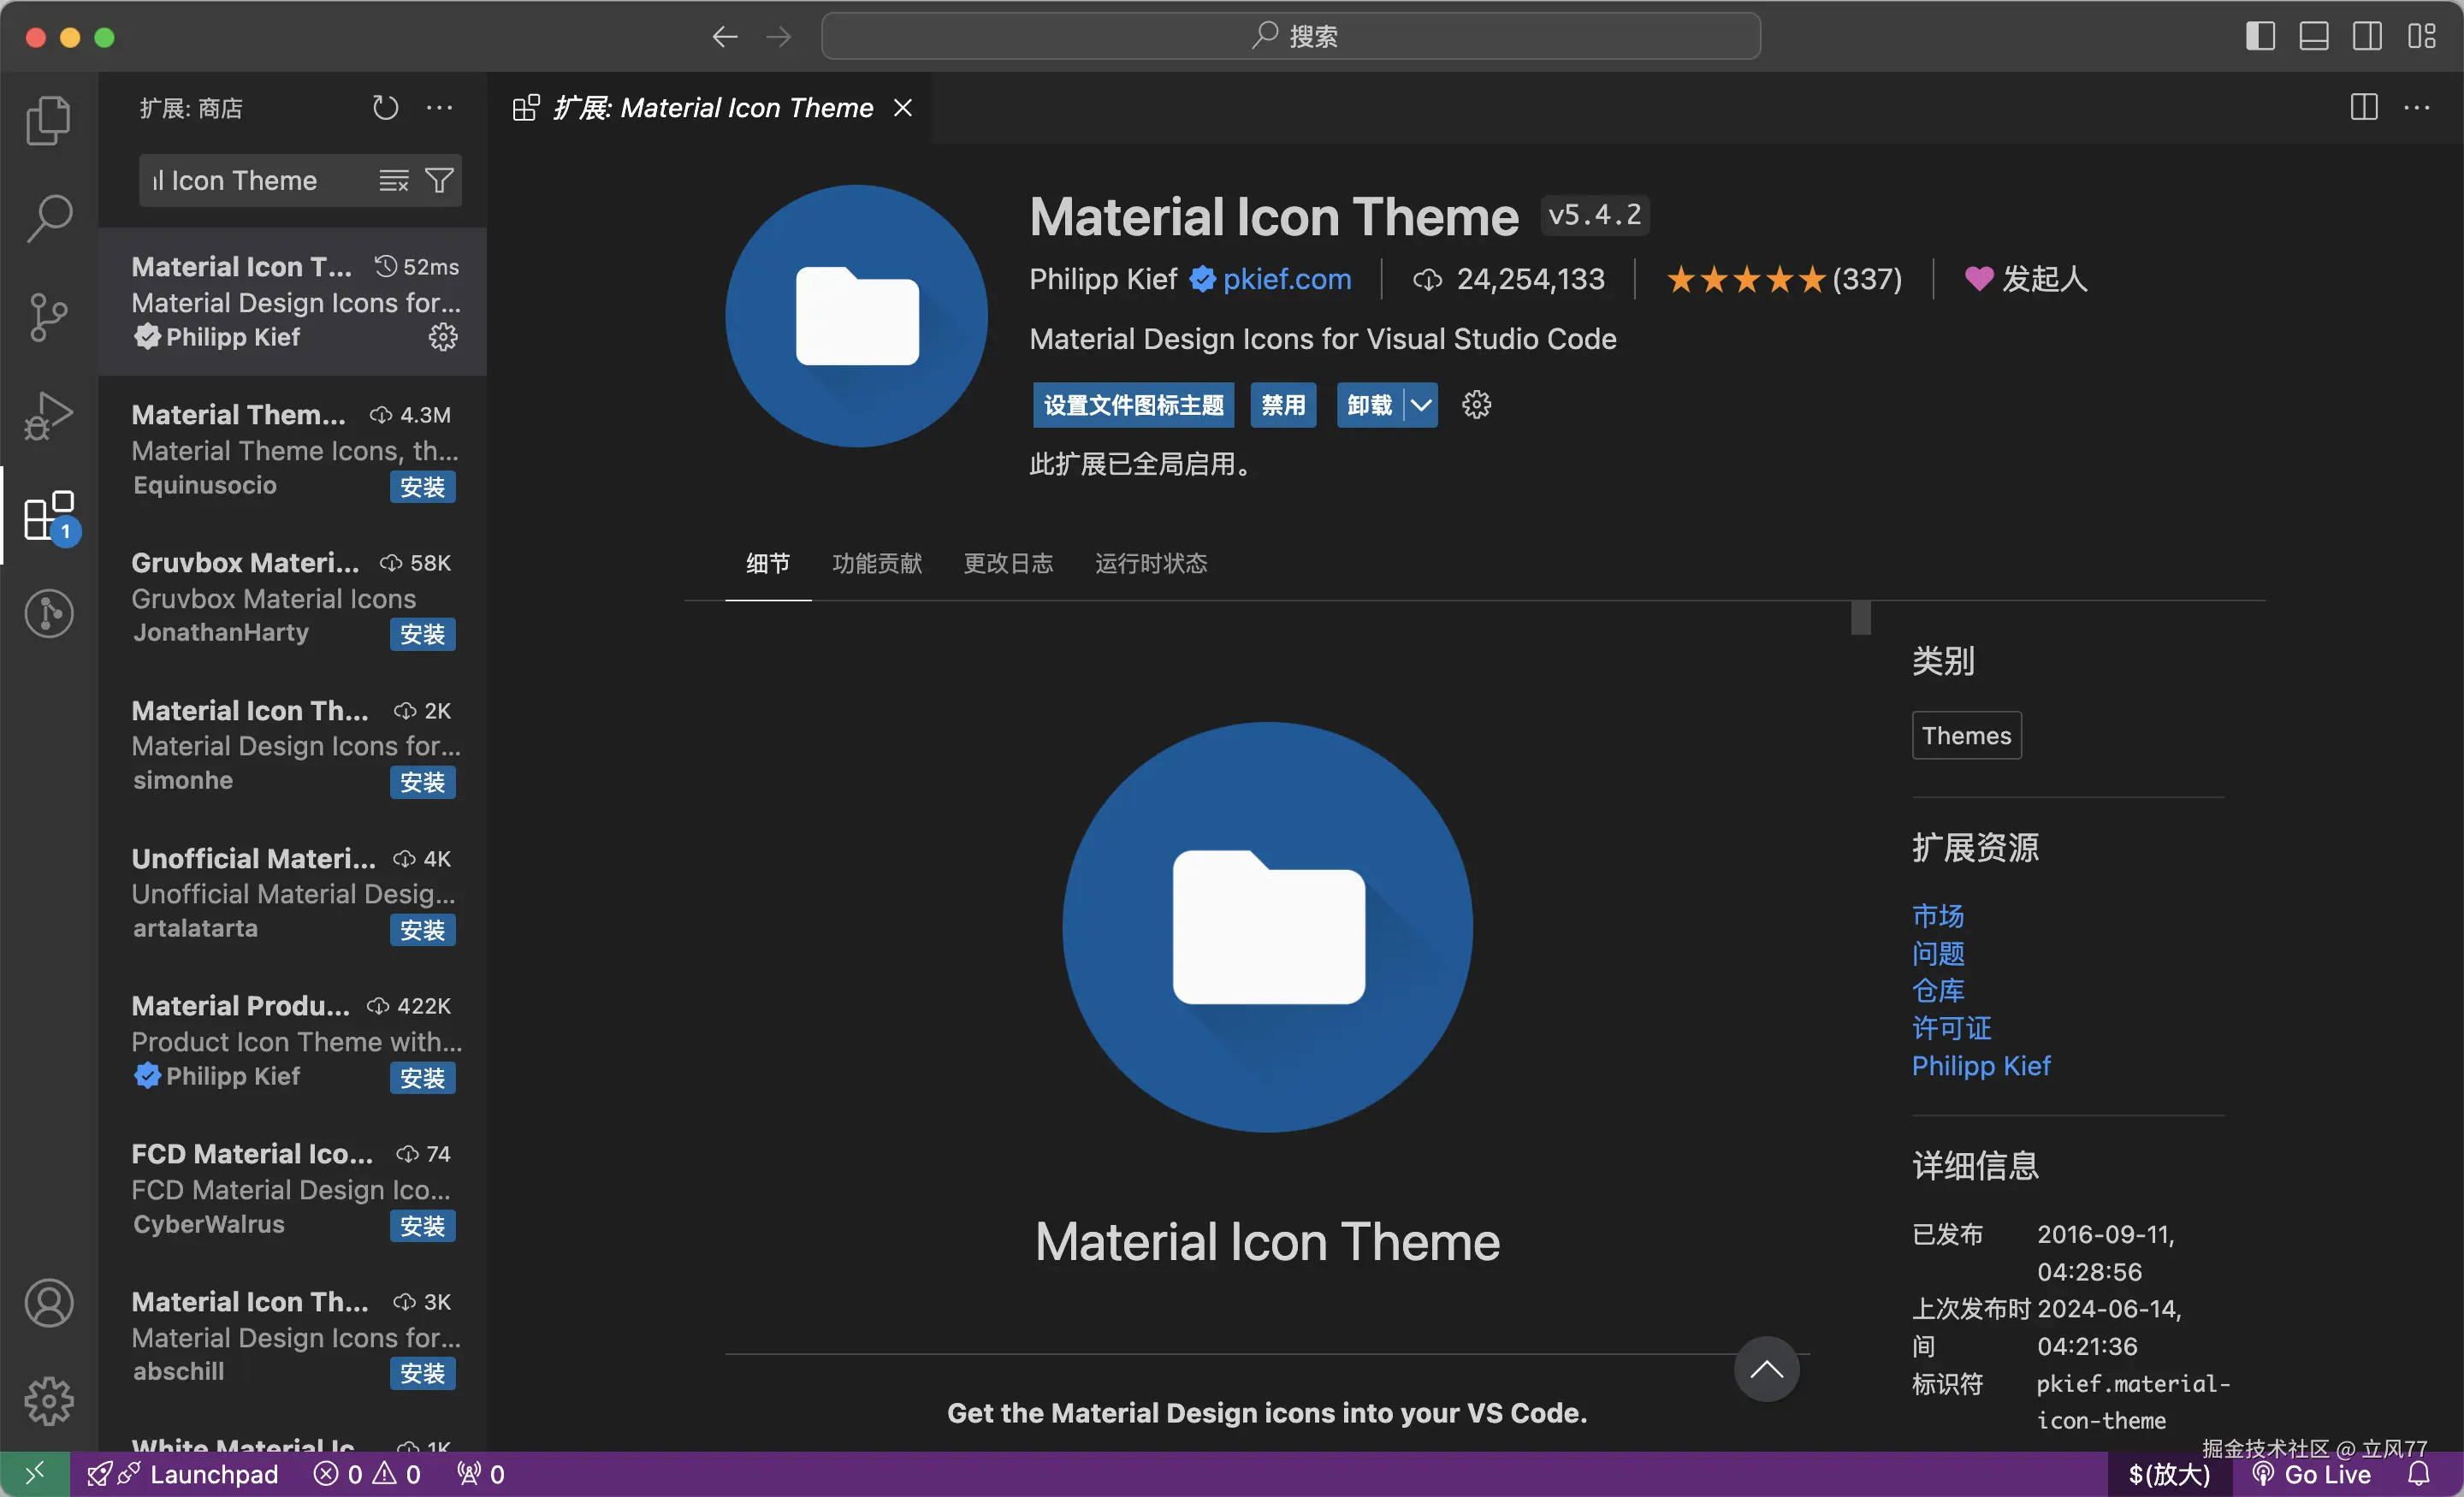The height and width of the screenshot is (1497, 2464).
Task: Click Launchpad in the status bar
Action: (x=183, y=1474)
